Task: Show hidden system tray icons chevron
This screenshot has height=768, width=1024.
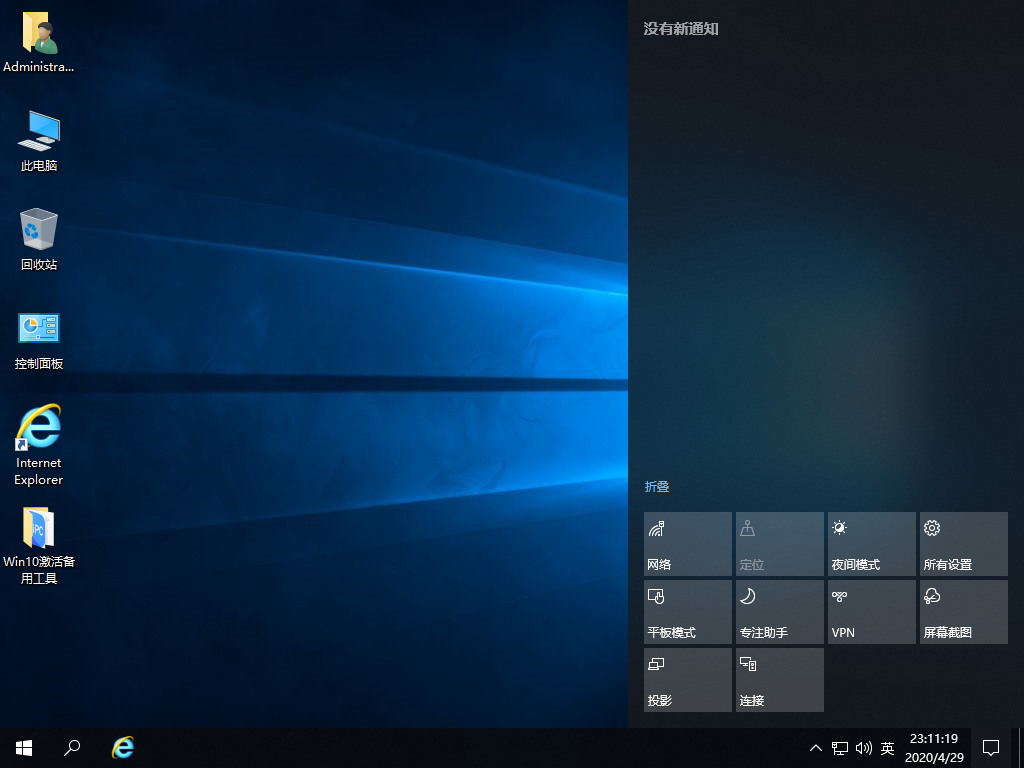Action: pyautogui.click(x=816, y=748)
